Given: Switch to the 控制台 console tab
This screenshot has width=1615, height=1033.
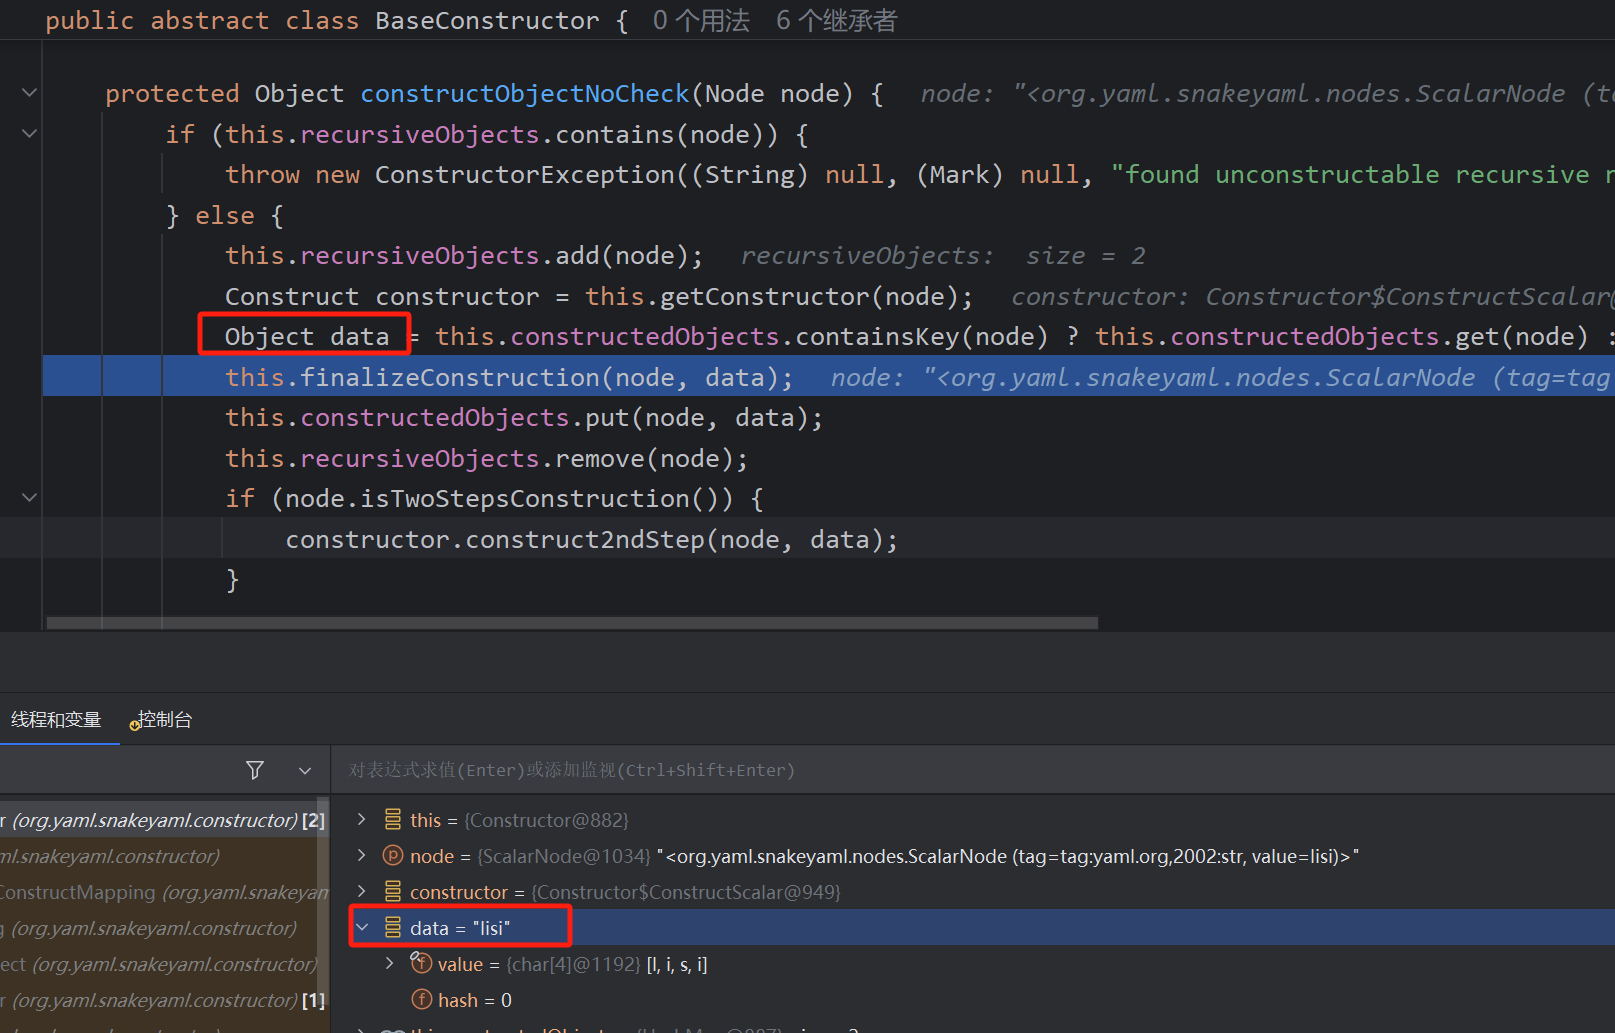Looking at the screenshot, I should (163, 720).
